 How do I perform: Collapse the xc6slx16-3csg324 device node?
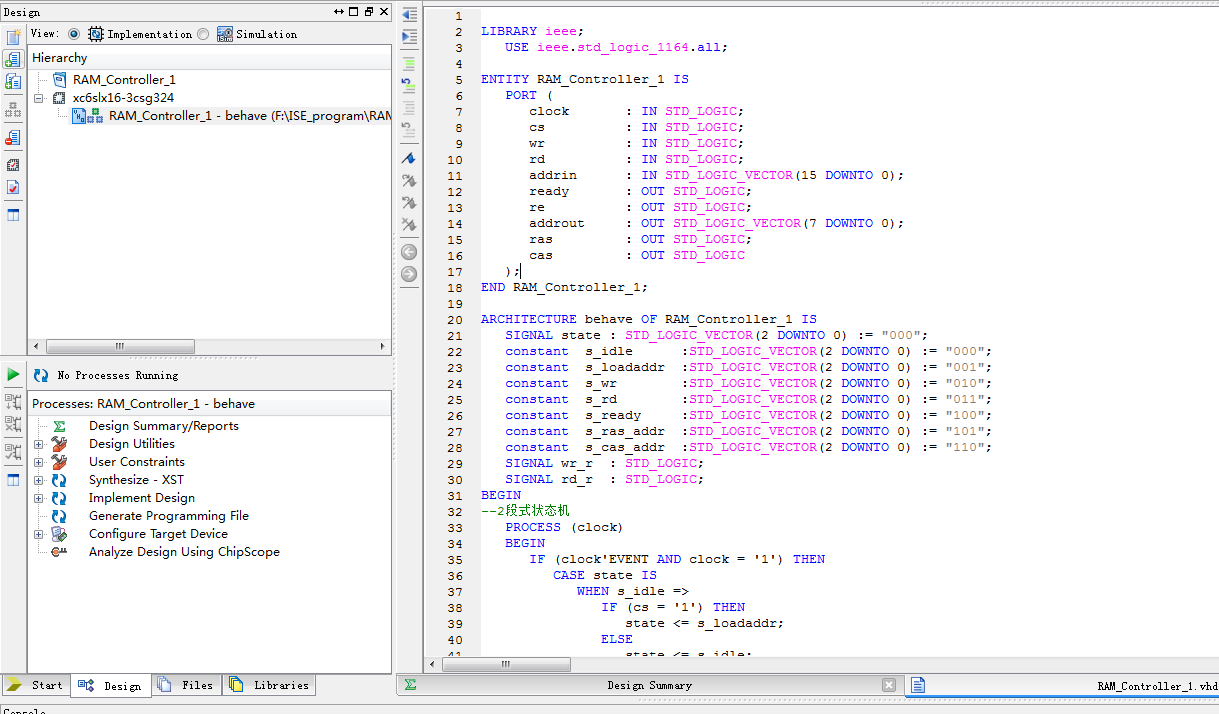click(x=39, y=98)
